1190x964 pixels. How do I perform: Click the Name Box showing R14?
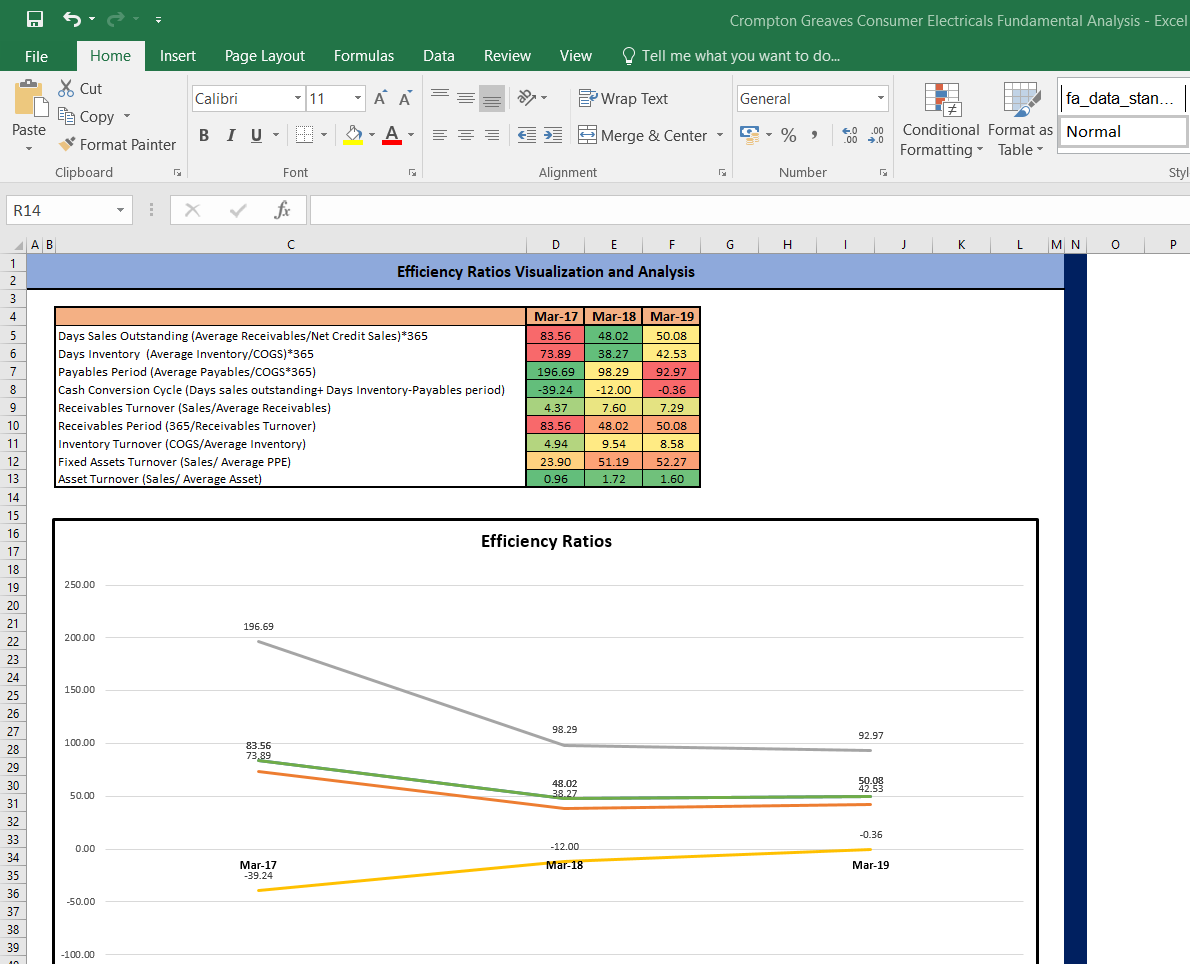pyautogui.click(x=59, y=210)
